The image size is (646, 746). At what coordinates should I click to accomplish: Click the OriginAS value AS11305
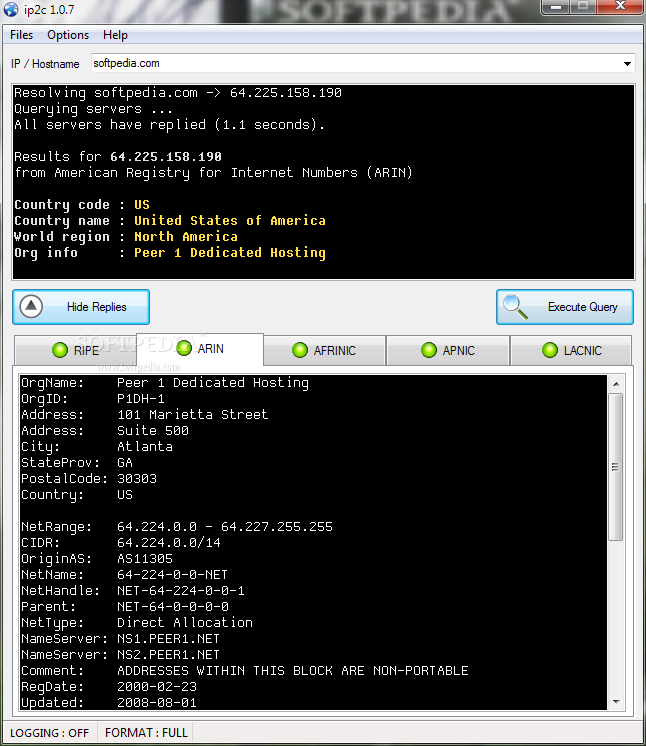click(x=145, y=559)
